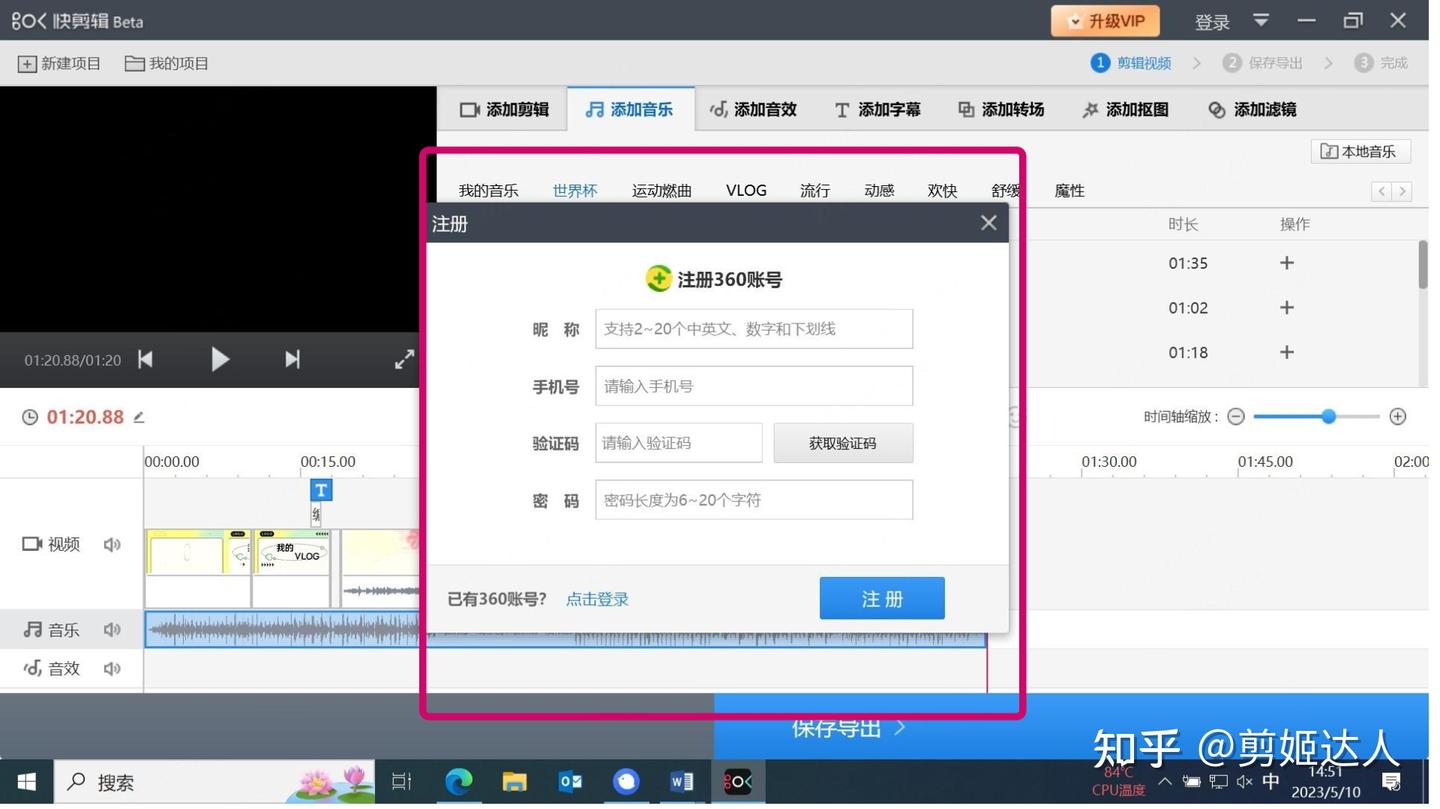Open Task View on taskbar

click(x=402, y=783)
